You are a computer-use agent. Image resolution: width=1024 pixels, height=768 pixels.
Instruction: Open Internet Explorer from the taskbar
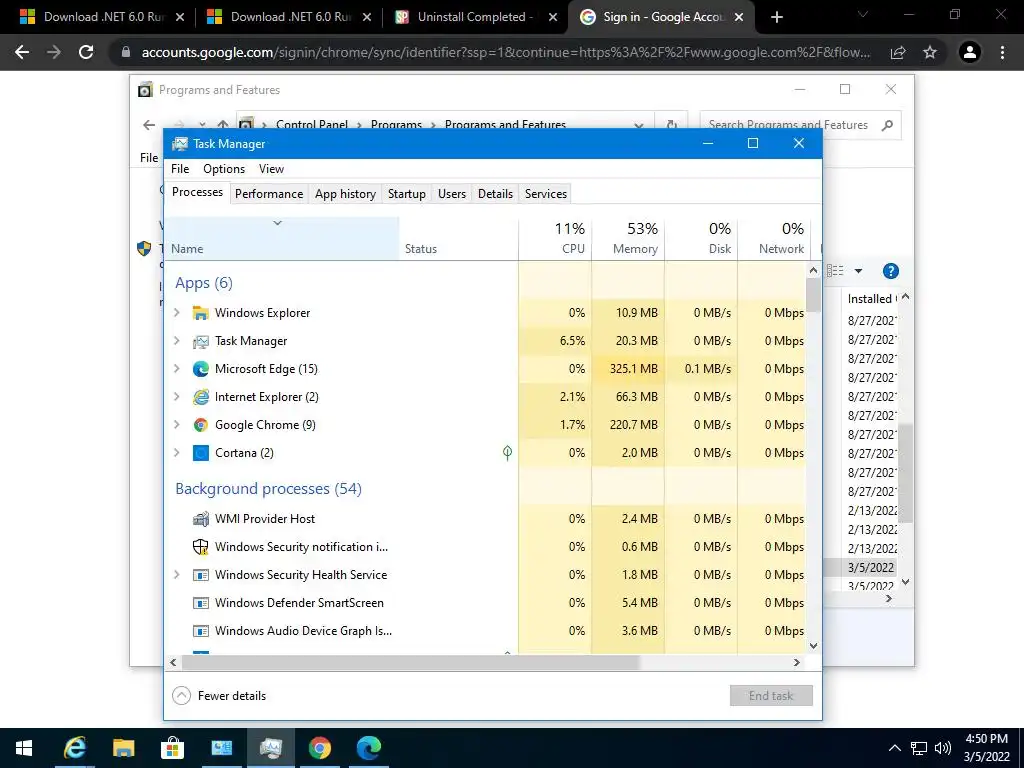click(74, 748)
